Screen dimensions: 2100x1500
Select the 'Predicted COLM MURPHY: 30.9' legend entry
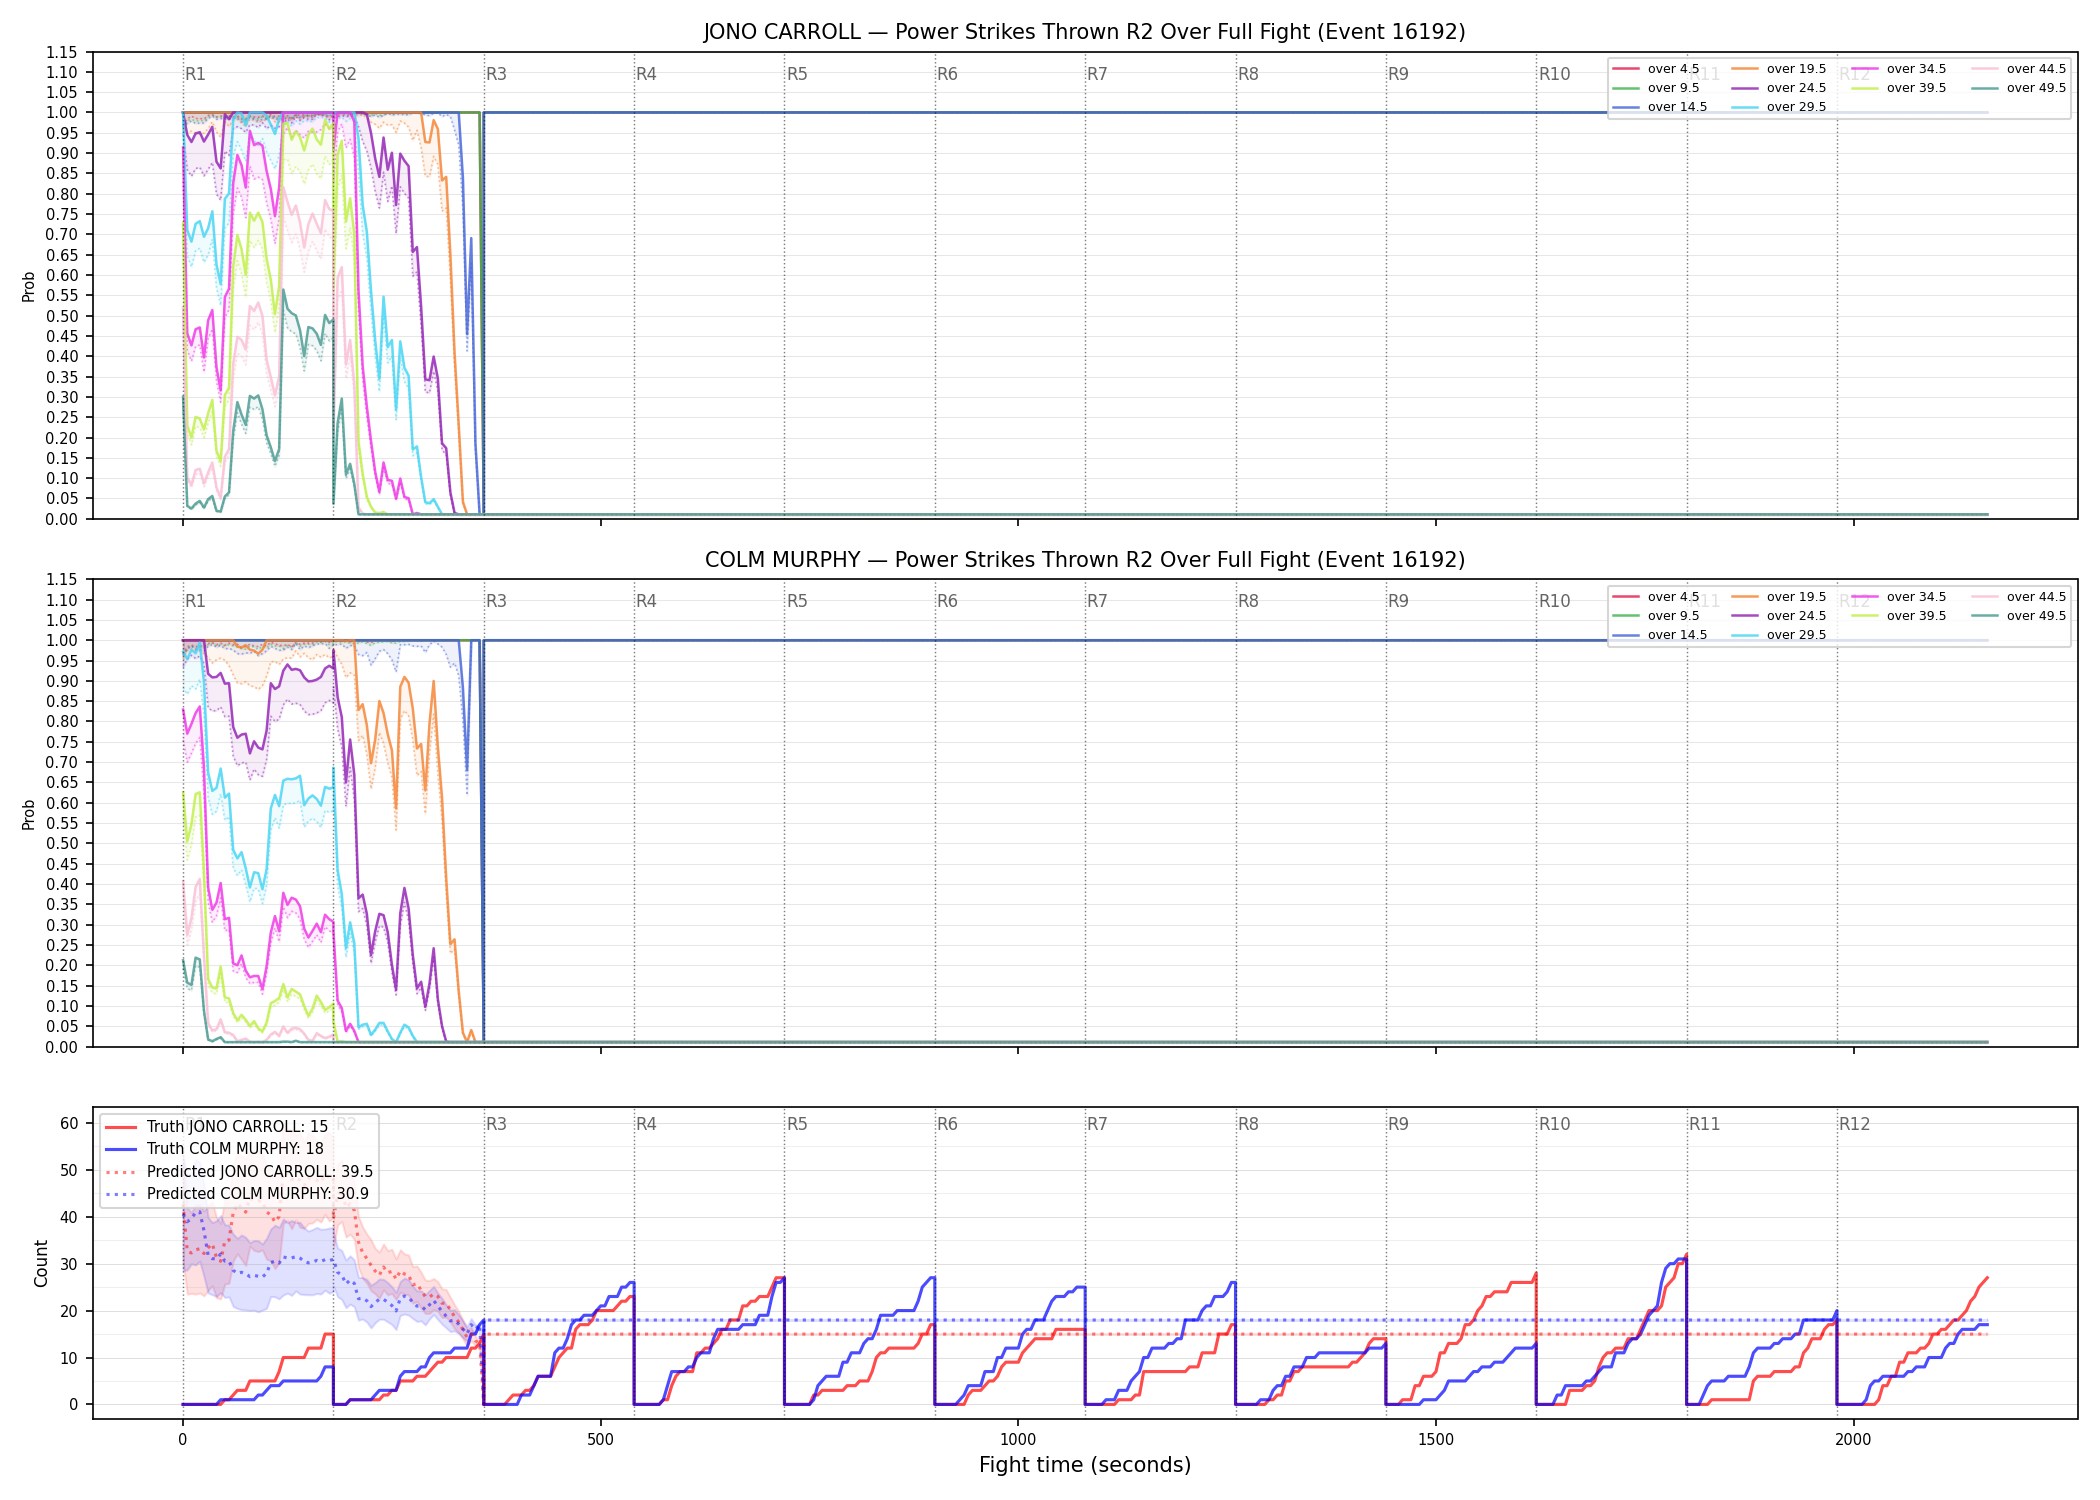coord(237,1193)
